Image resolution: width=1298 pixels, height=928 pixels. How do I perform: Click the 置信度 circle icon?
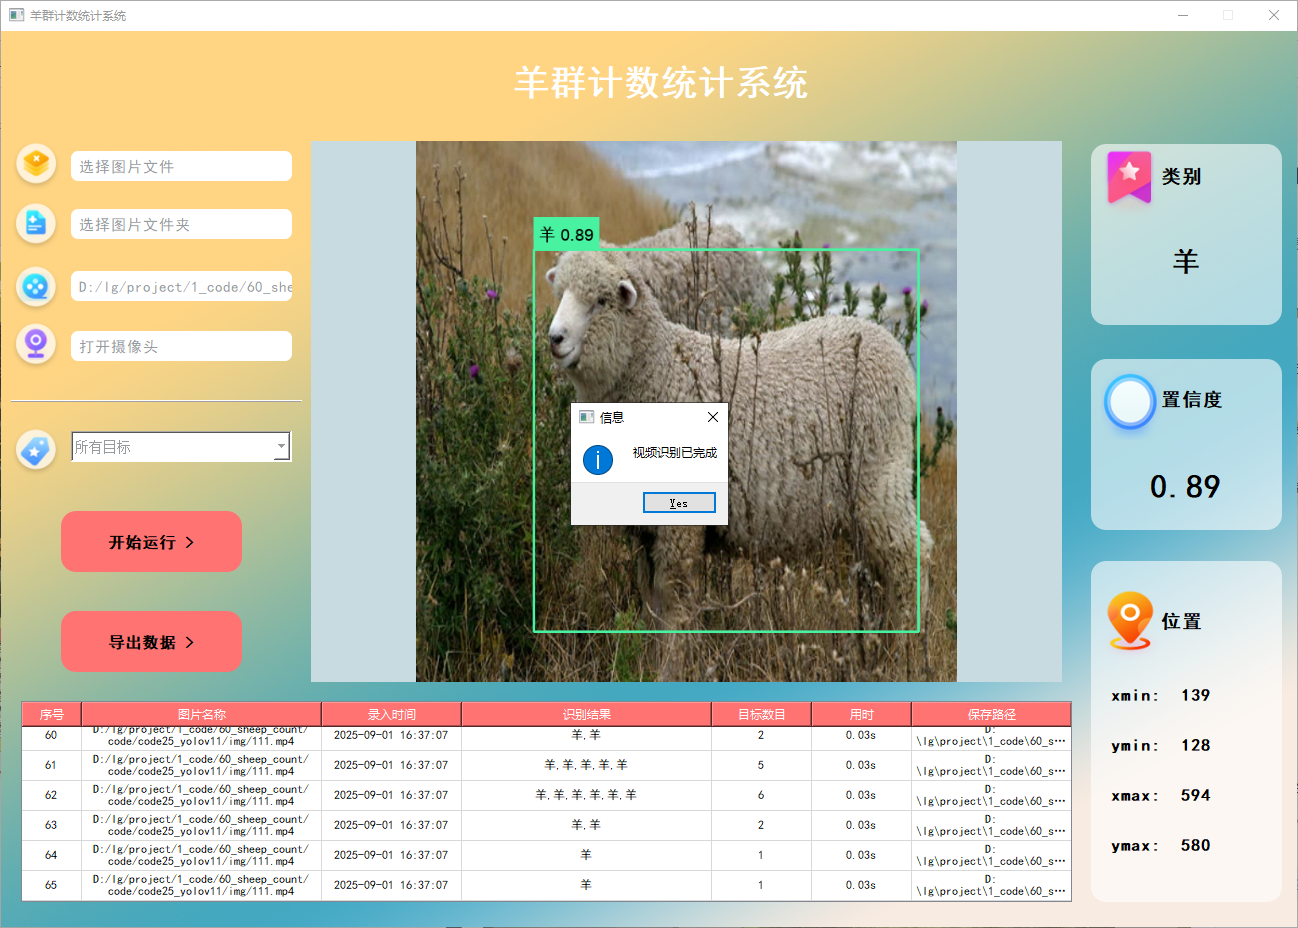click(x=1130, y=402)
